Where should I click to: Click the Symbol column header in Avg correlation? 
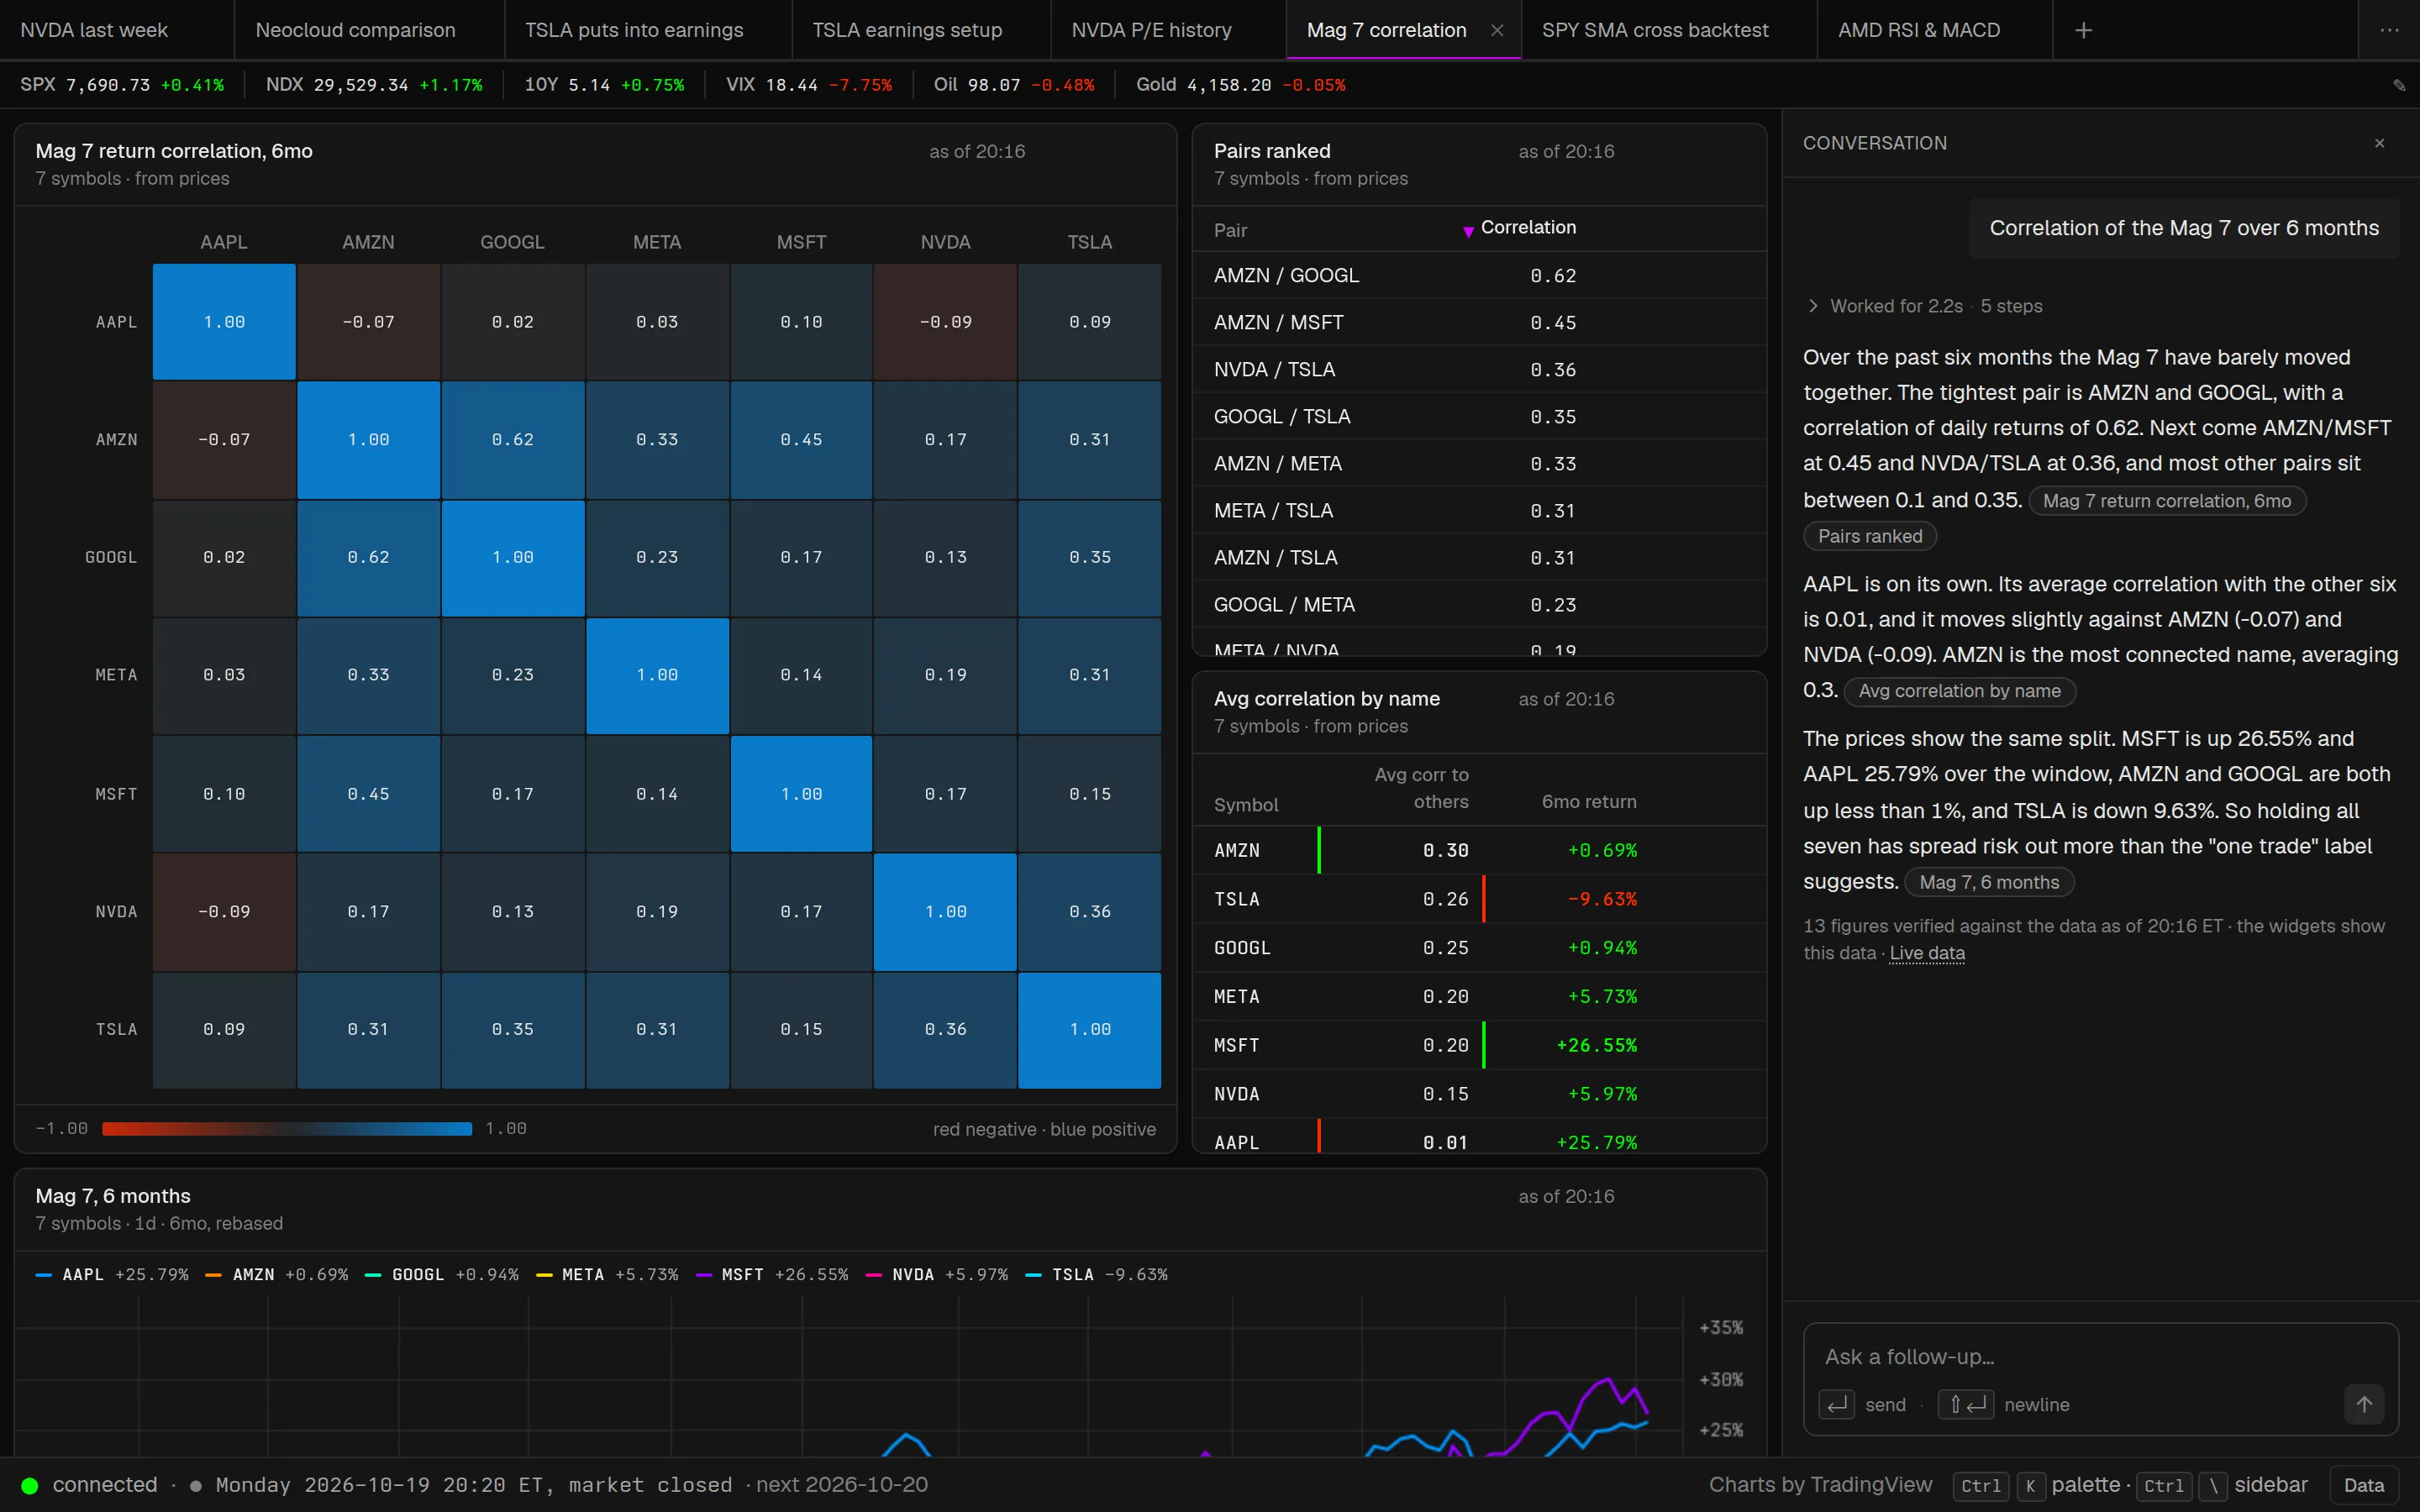pyautogui.click(x=1245, y=805)
